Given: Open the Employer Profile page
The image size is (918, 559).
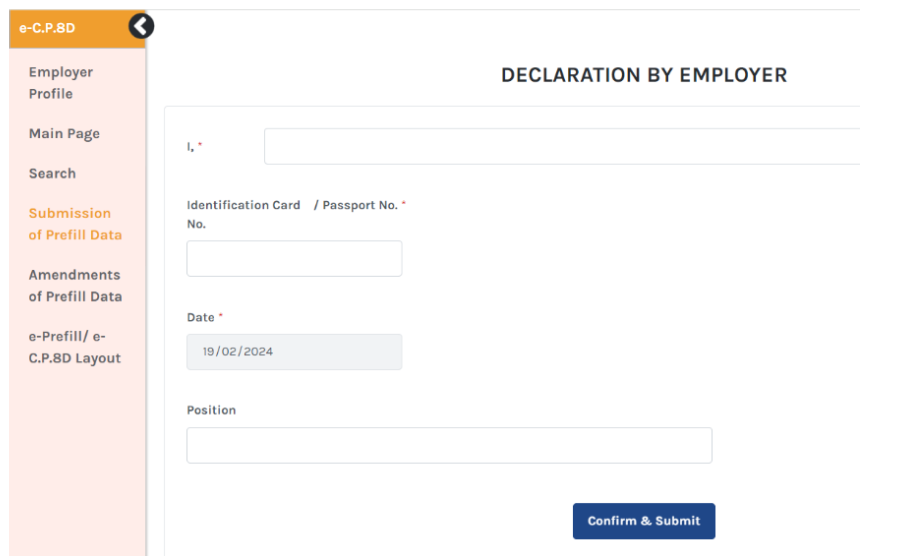Looking at the screenshot, I should point(61,83).
